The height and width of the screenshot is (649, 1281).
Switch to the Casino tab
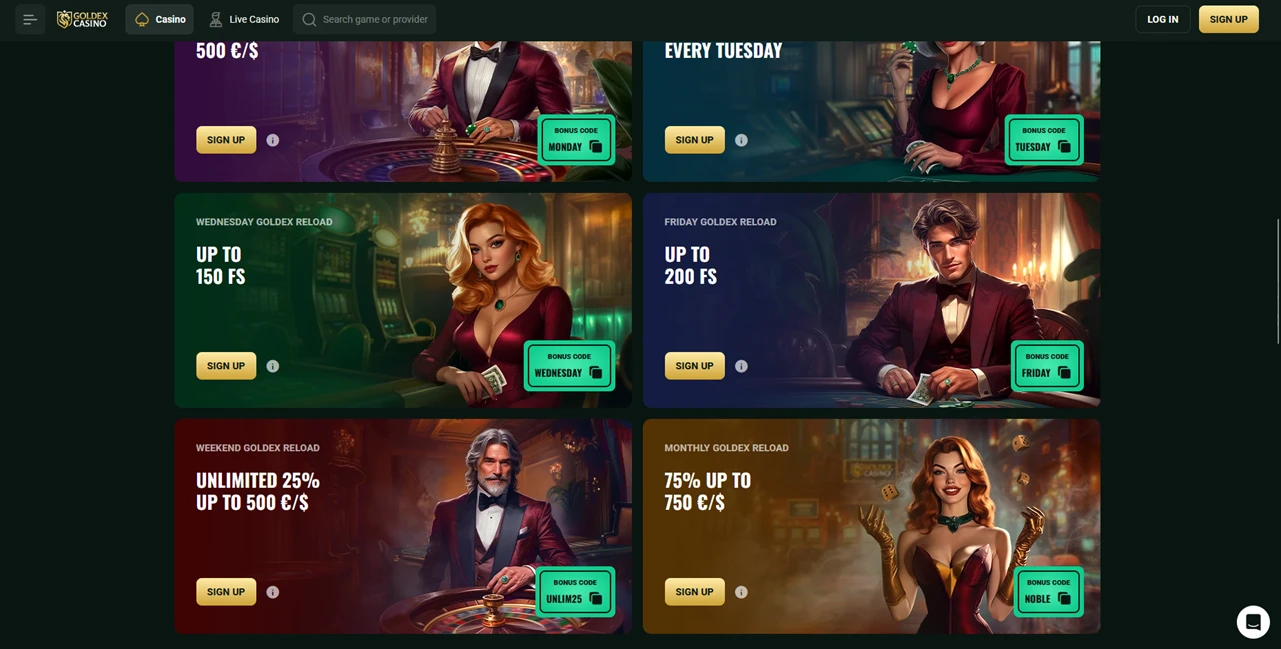point(160,19)
